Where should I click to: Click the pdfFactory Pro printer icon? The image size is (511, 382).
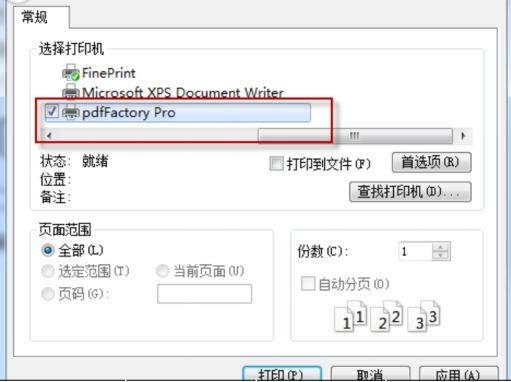[70, 112]
